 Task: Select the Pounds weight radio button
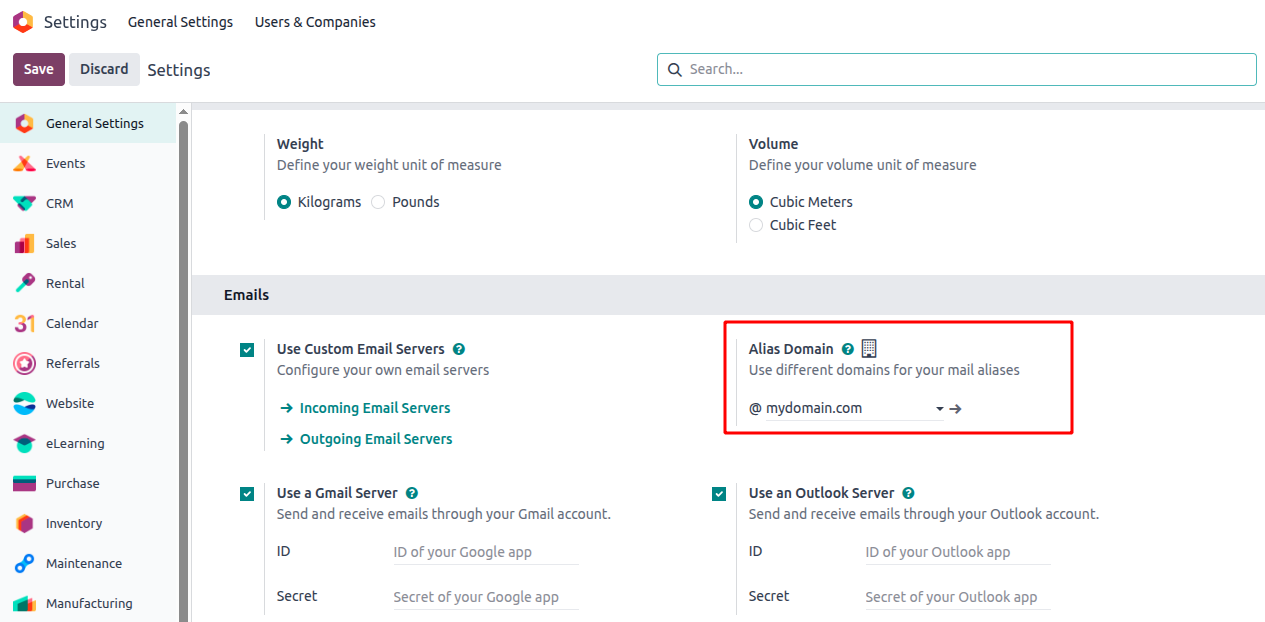coord(378,202)
